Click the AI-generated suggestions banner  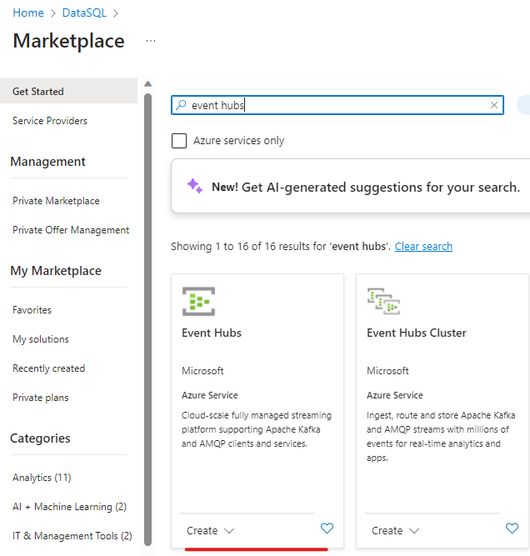[x=351, y=186]
